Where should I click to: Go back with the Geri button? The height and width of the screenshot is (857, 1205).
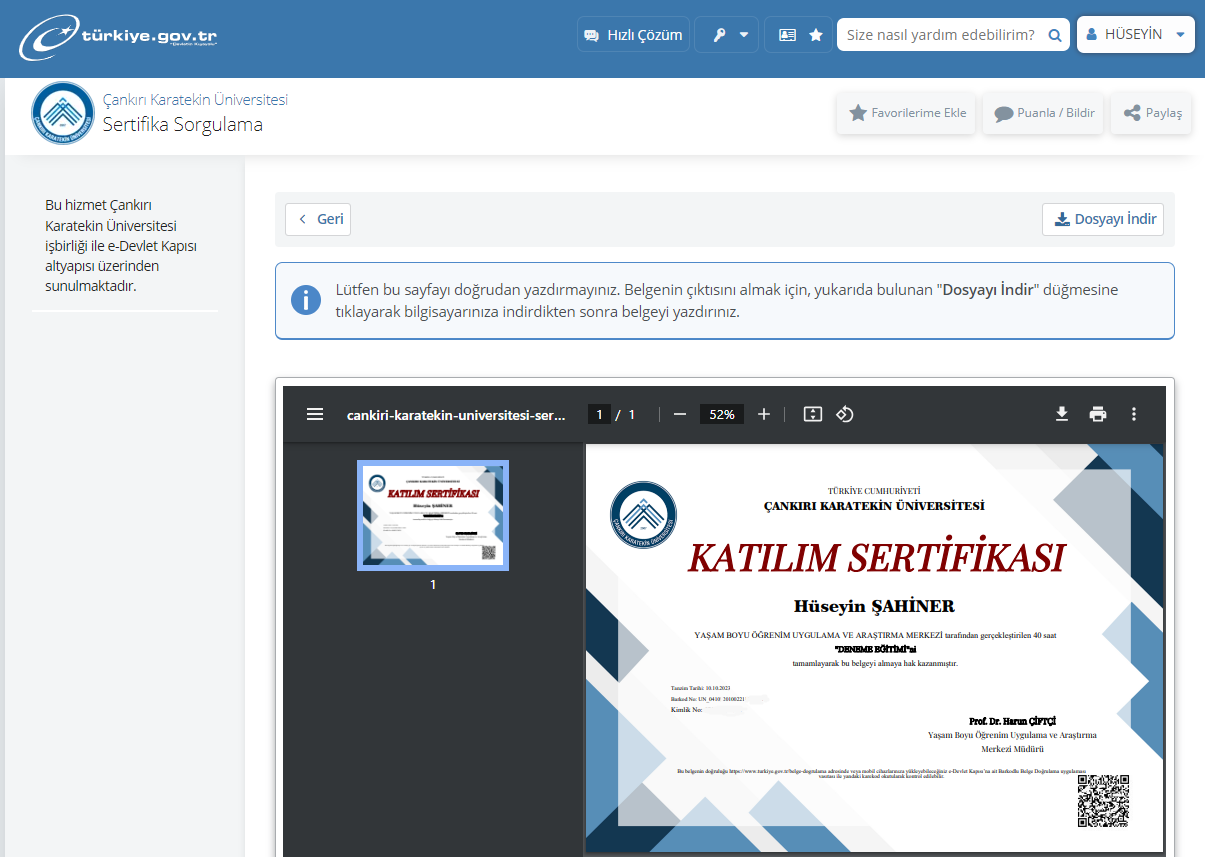(x=318, y=219)
